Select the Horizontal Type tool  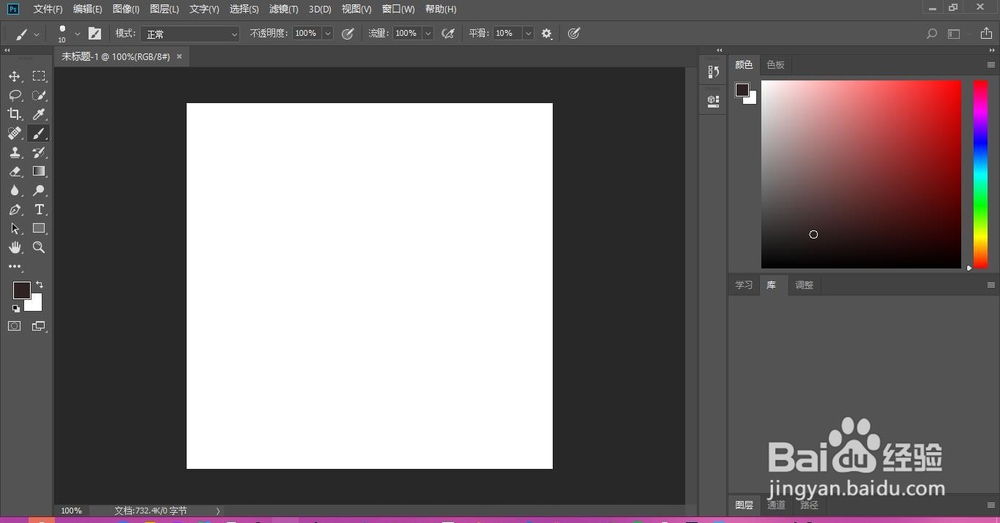point(39,209)
